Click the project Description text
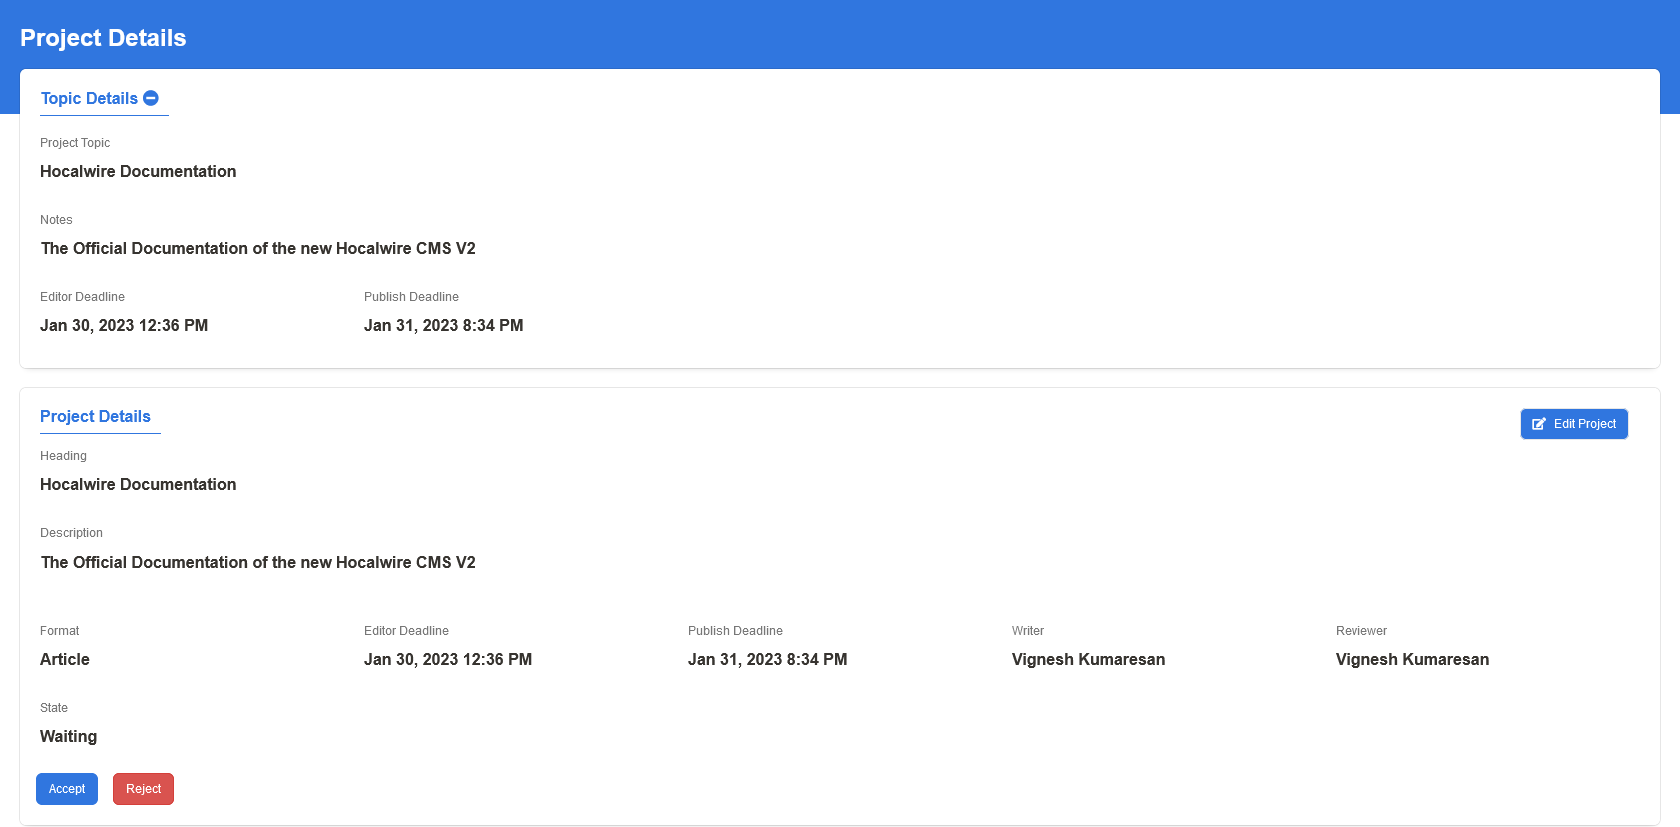 click(258, 563)
